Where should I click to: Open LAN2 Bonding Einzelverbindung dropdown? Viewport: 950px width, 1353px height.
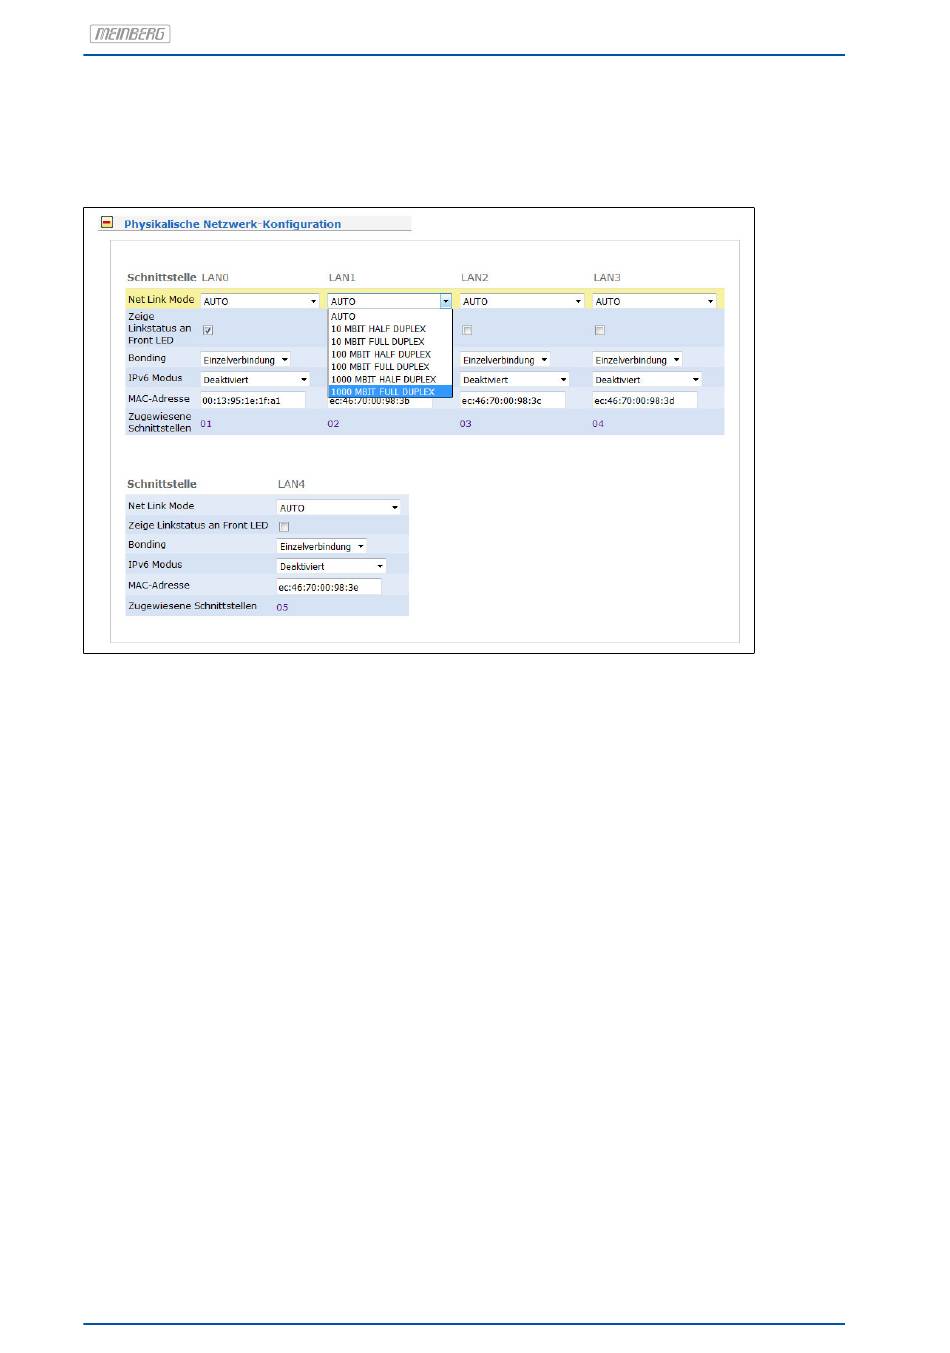coord(505,360)
